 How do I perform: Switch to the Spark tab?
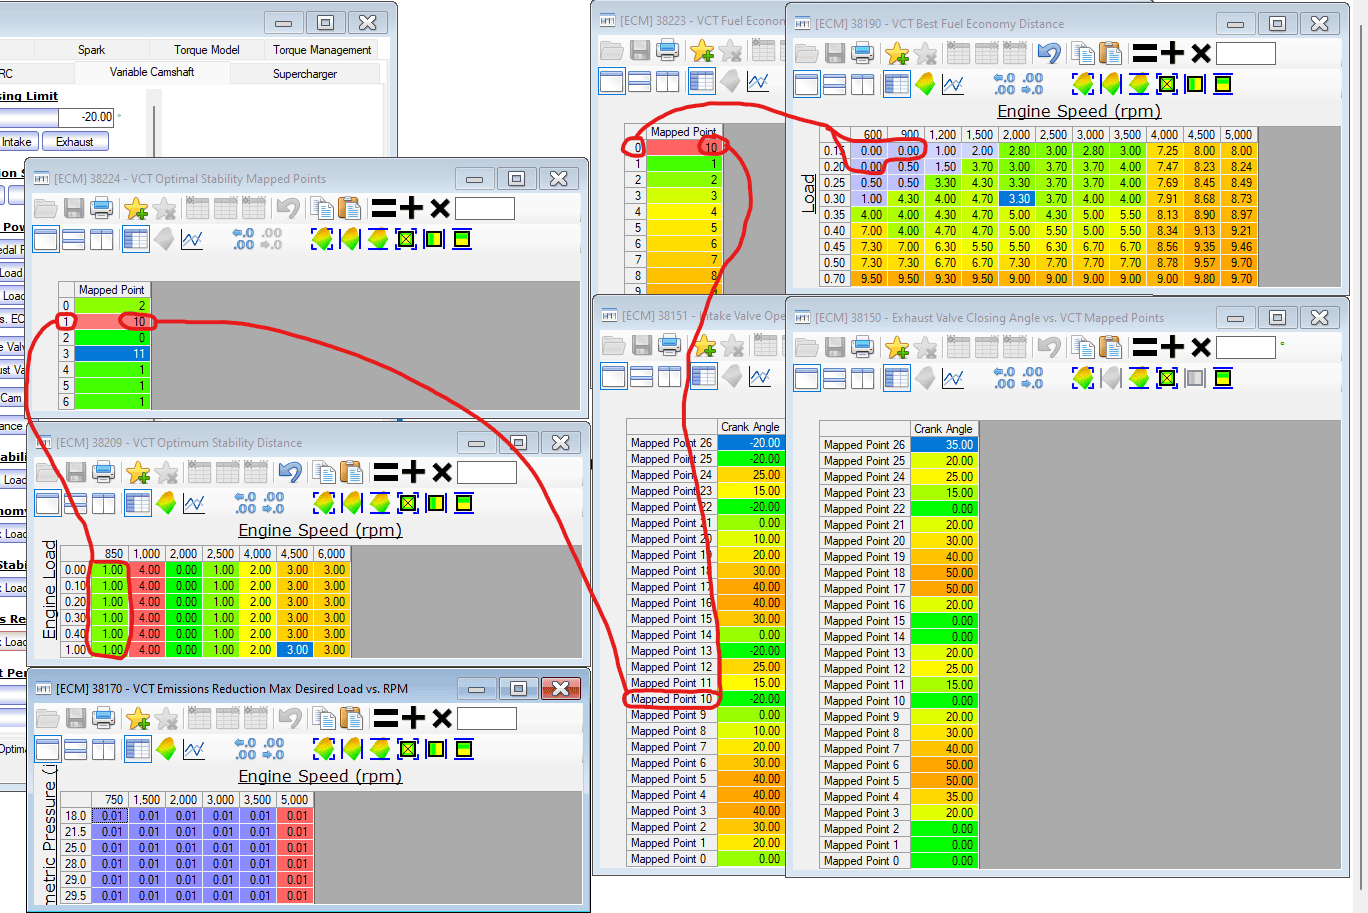[91, 50]
